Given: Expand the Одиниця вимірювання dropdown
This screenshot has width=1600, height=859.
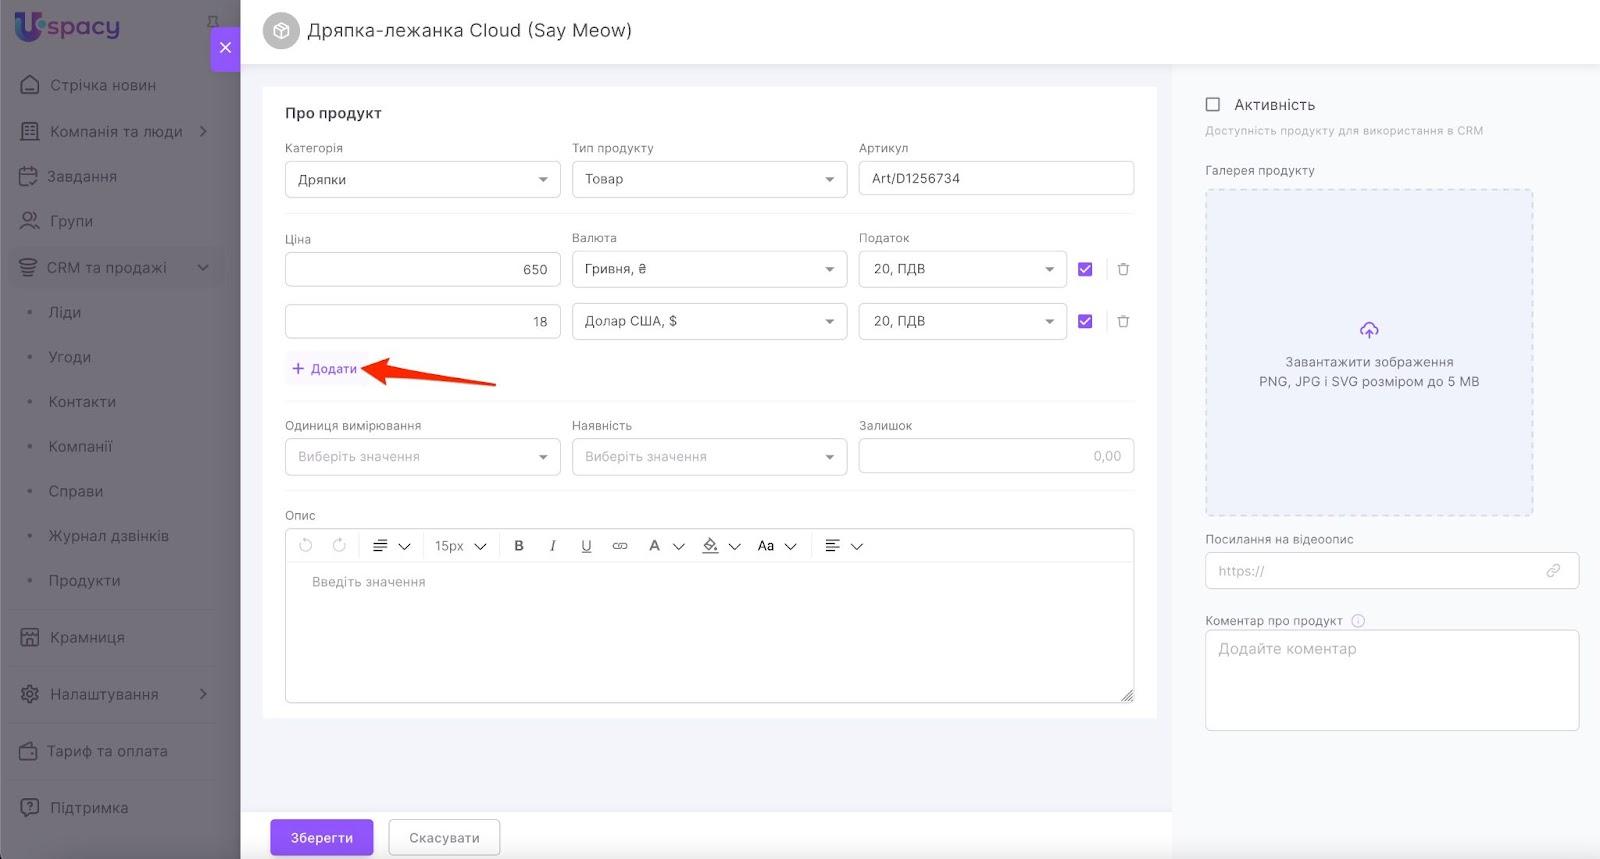Looking at the screenshot, I should click(422, 457).
